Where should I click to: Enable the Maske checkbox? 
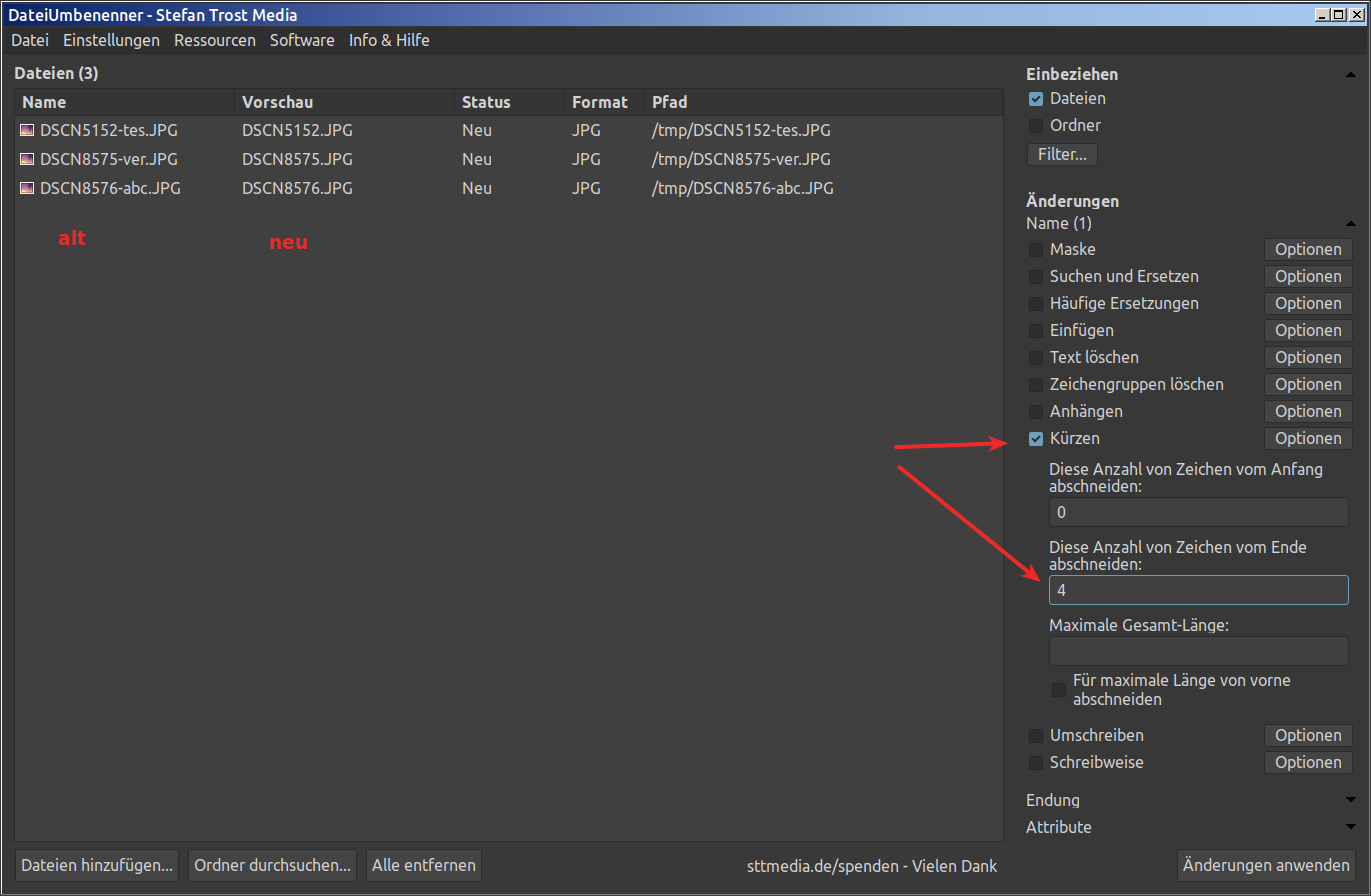pyautogui.click(x=1036, y=250)
